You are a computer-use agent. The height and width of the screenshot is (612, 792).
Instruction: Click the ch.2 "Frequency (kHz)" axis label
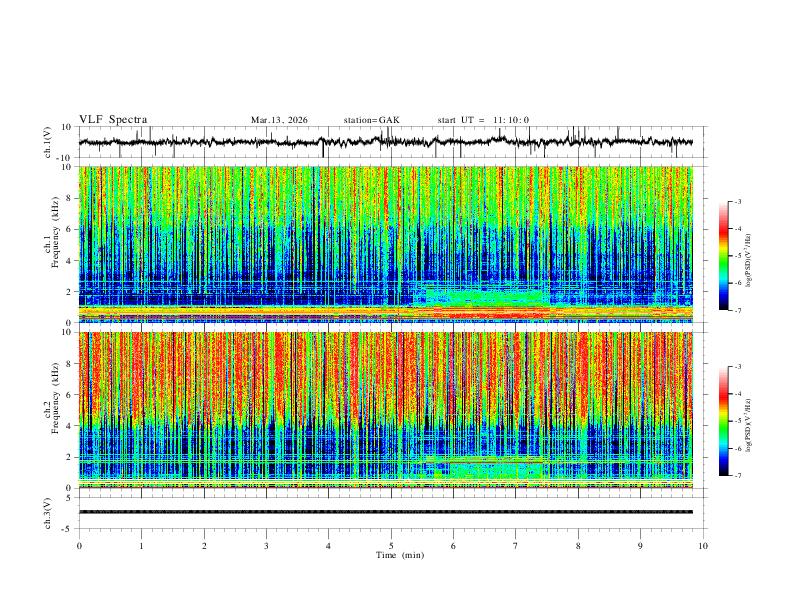coord(55,398)
